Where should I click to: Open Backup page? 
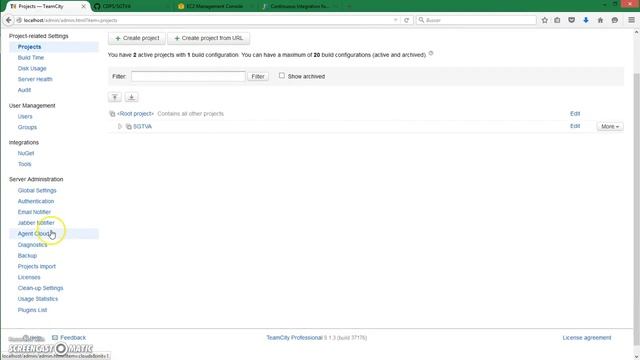click(x=27, y=256)
